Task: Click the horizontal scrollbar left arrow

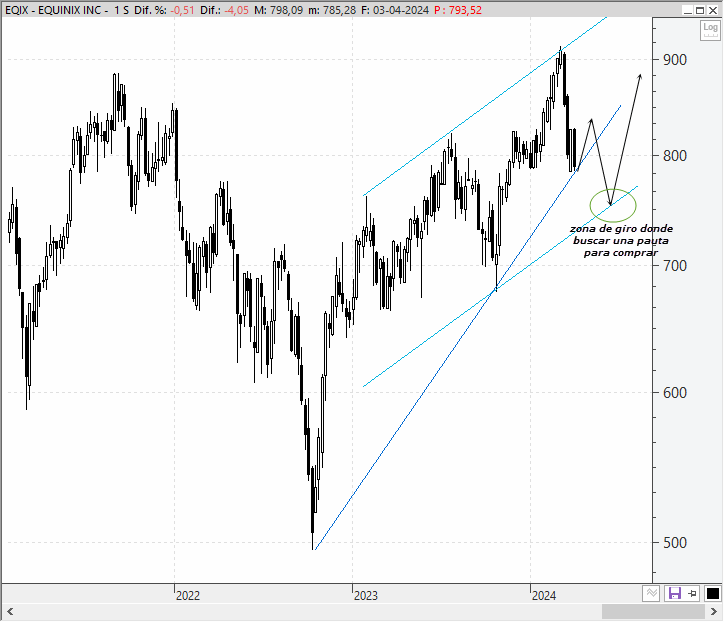Action: click(x=10, y=612)
